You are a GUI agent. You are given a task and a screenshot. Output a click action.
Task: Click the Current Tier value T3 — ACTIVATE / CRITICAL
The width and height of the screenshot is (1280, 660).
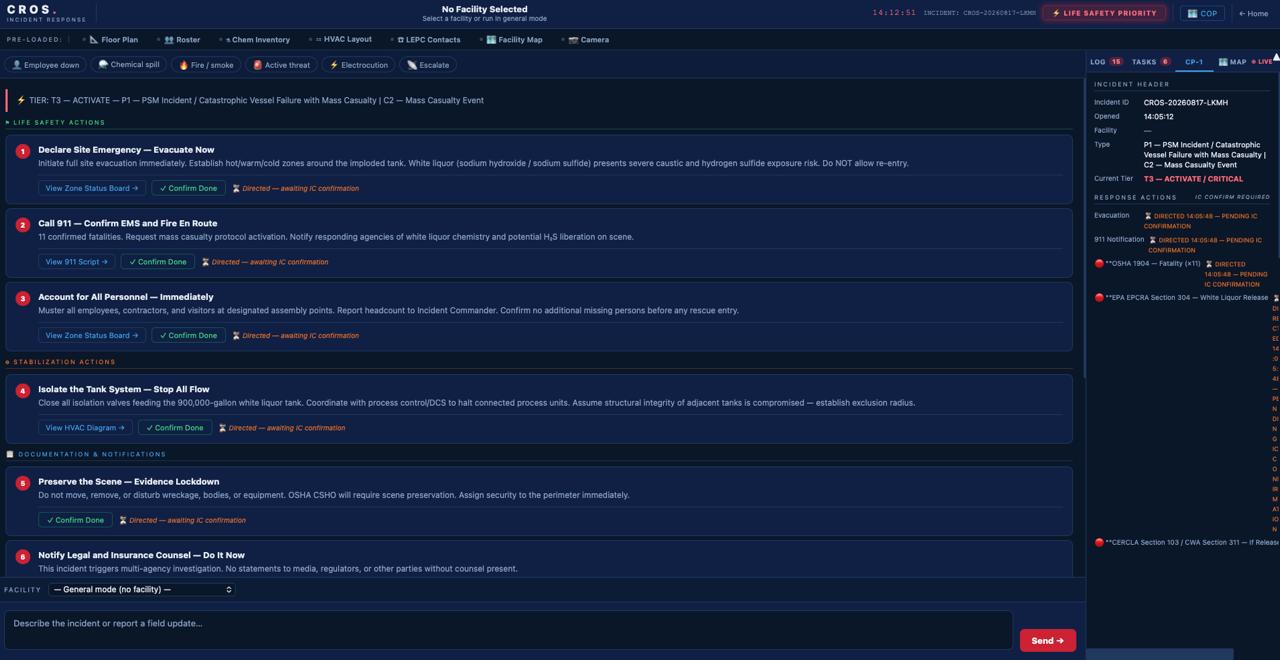(x=1193, y=179)
